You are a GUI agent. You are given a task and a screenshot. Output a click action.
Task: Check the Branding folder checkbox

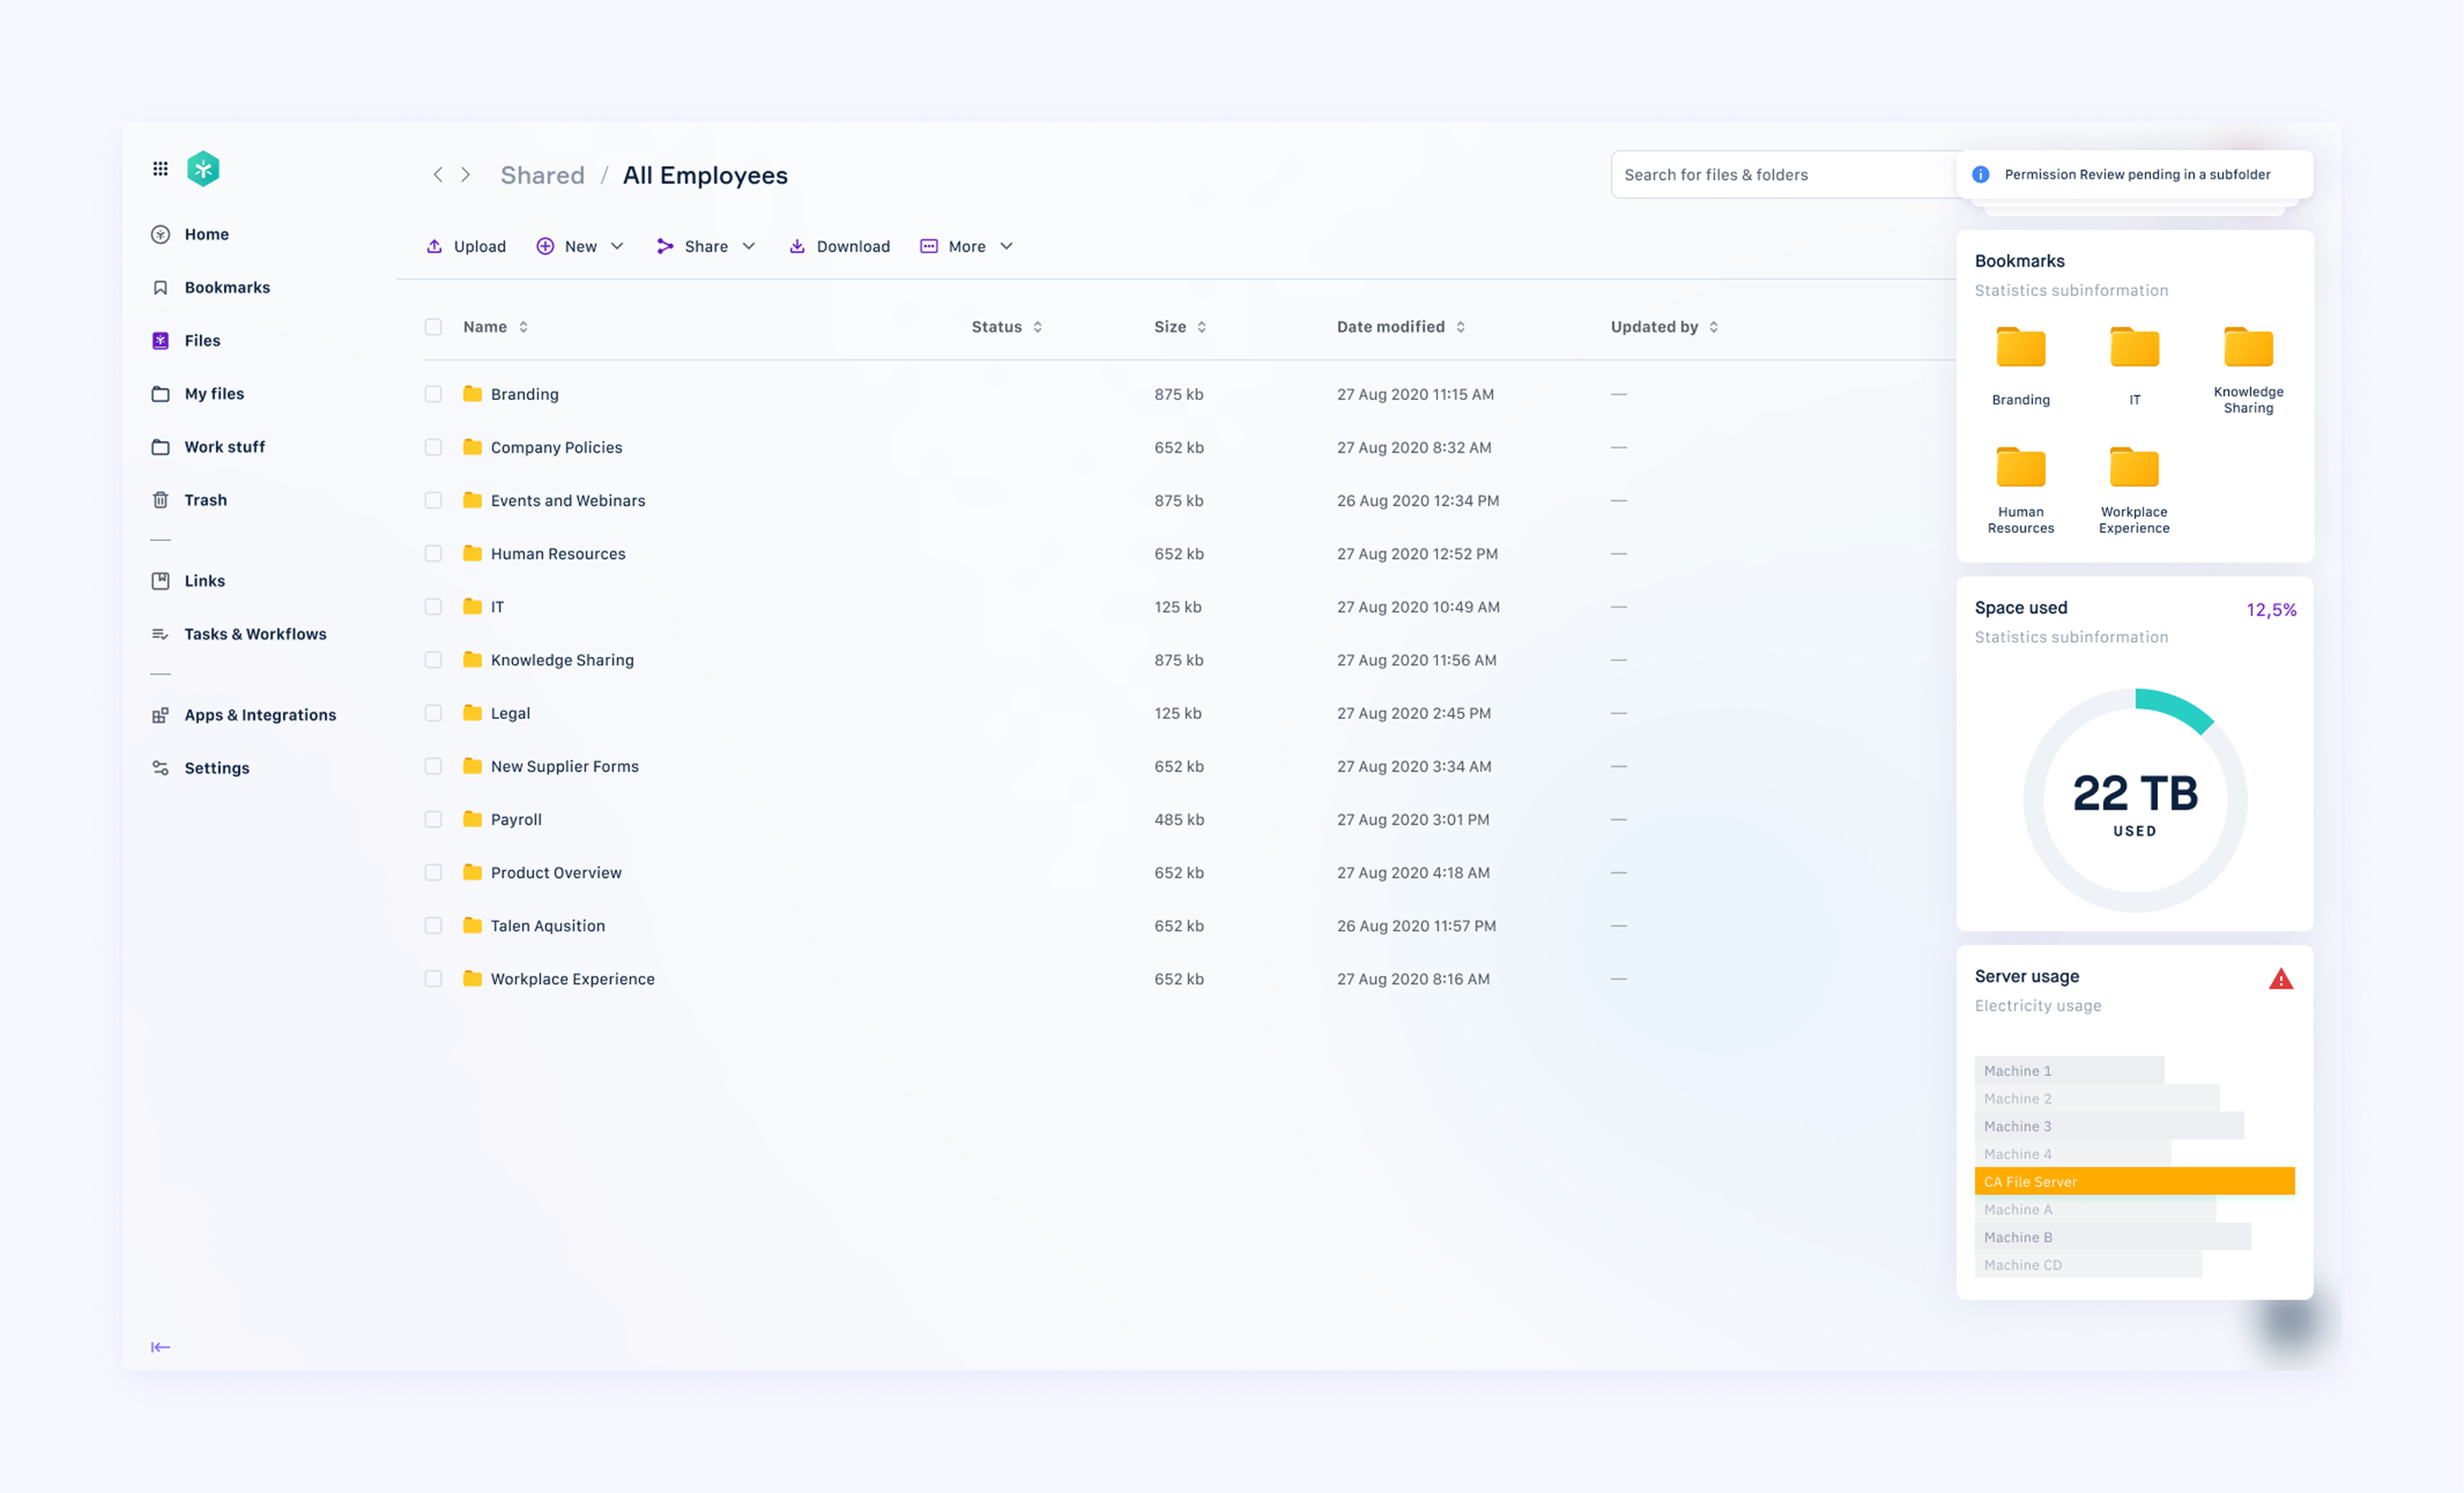click(x=433, y=394)
